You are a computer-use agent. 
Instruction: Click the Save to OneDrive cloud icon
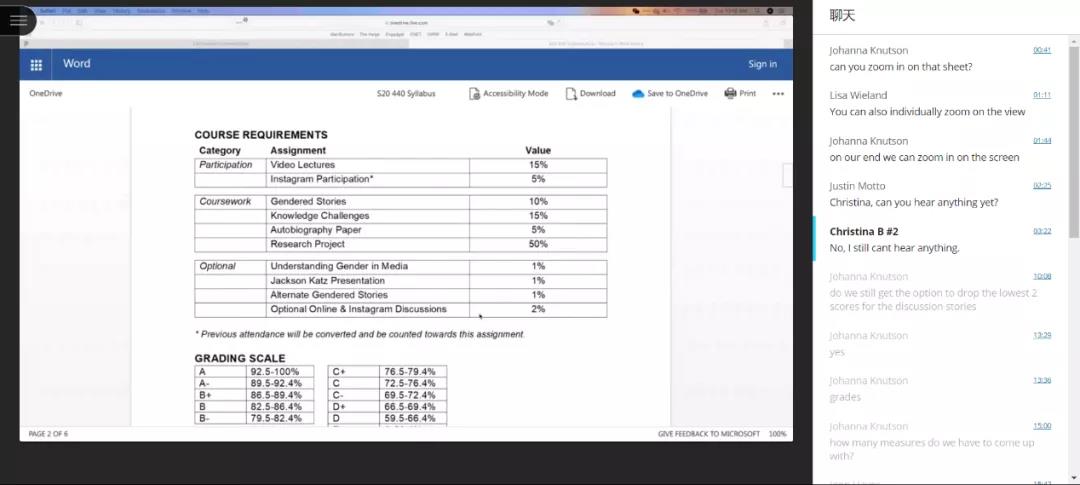[x=638, y=94]
